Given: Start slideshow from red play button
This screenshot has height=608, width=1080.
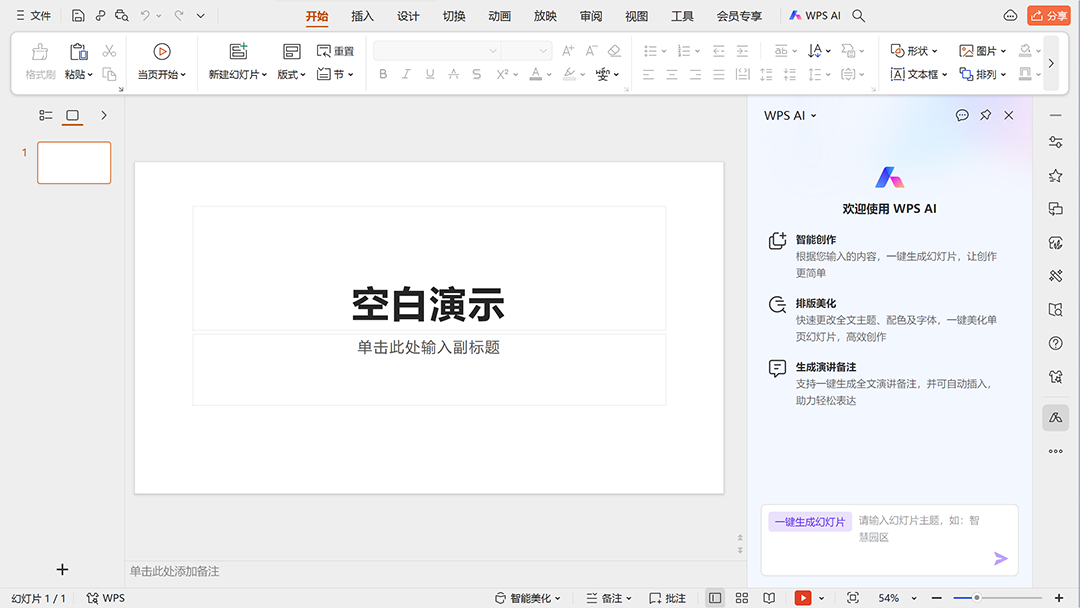Looking at the screenshot, I should click(802, 598).
